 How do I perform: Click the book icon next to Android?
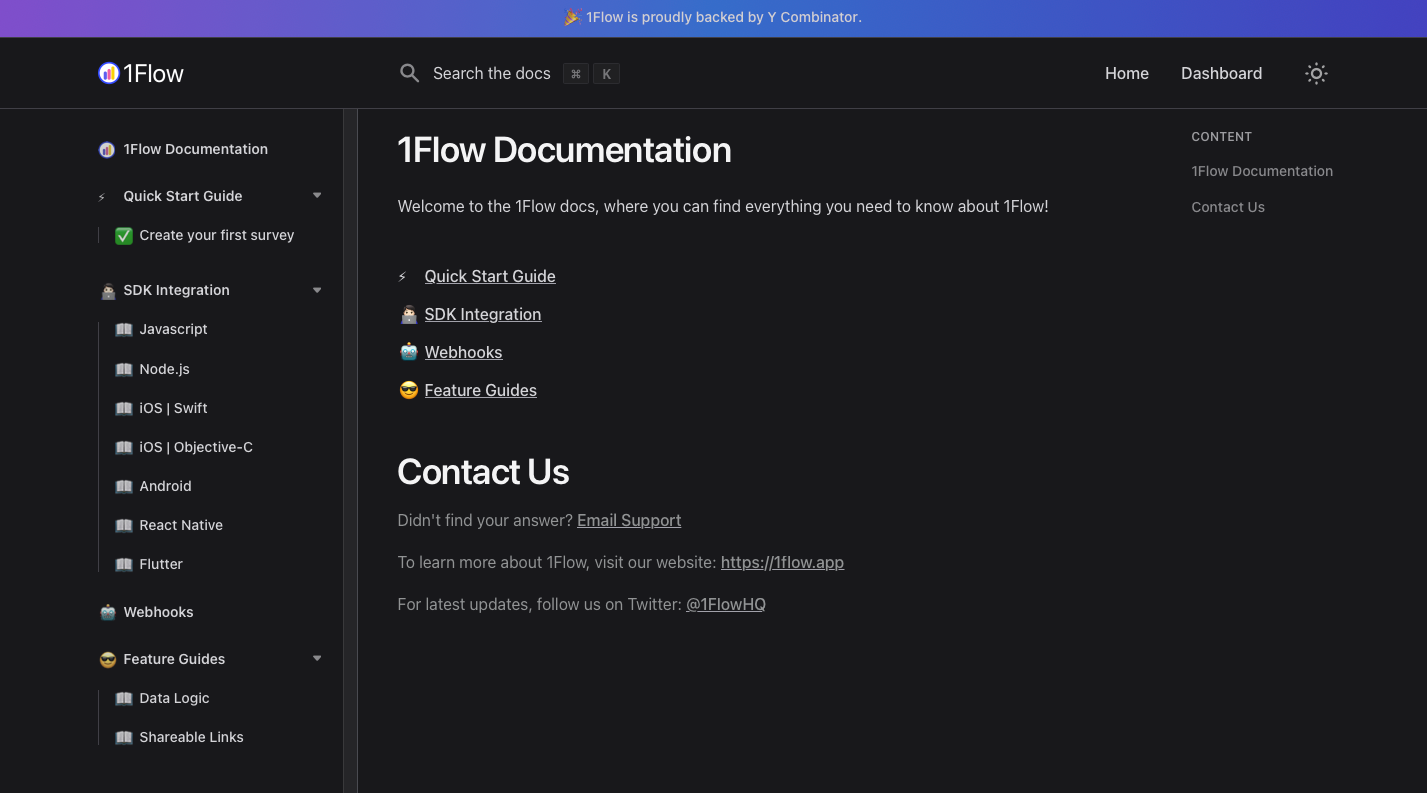click(124, 487)
